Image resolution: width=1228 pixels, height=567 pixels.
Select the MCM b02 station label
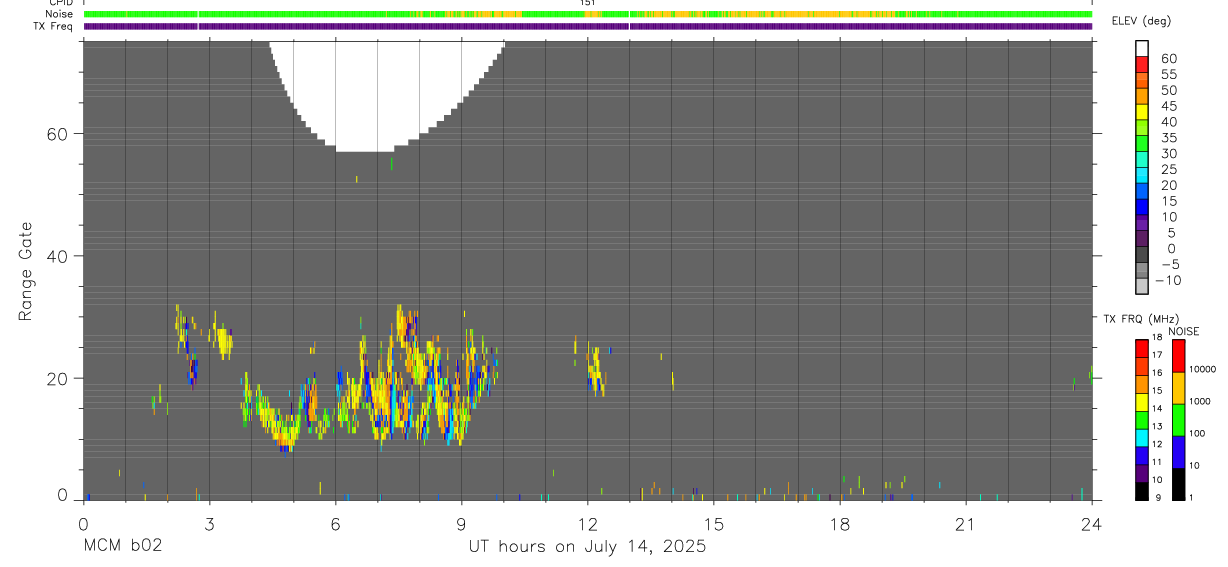point(122,546)
